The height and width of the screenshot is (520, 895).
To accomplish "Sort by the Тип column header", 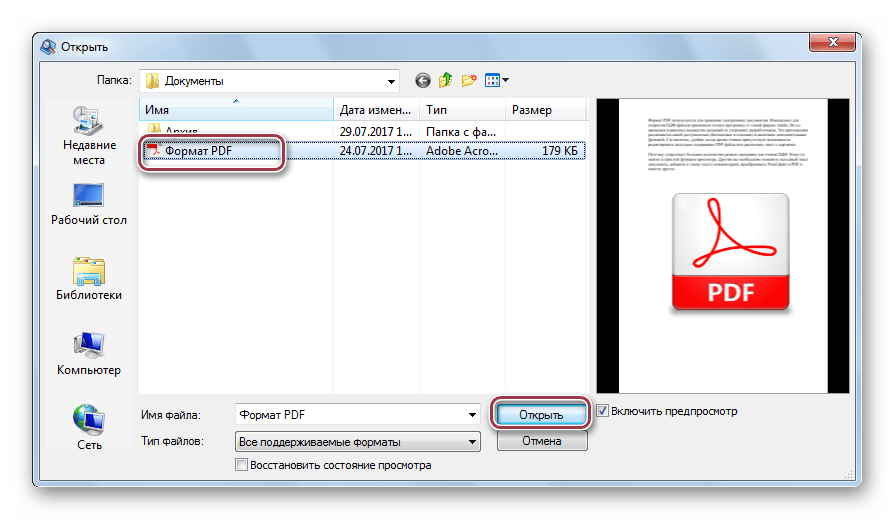I will point(463,110).
